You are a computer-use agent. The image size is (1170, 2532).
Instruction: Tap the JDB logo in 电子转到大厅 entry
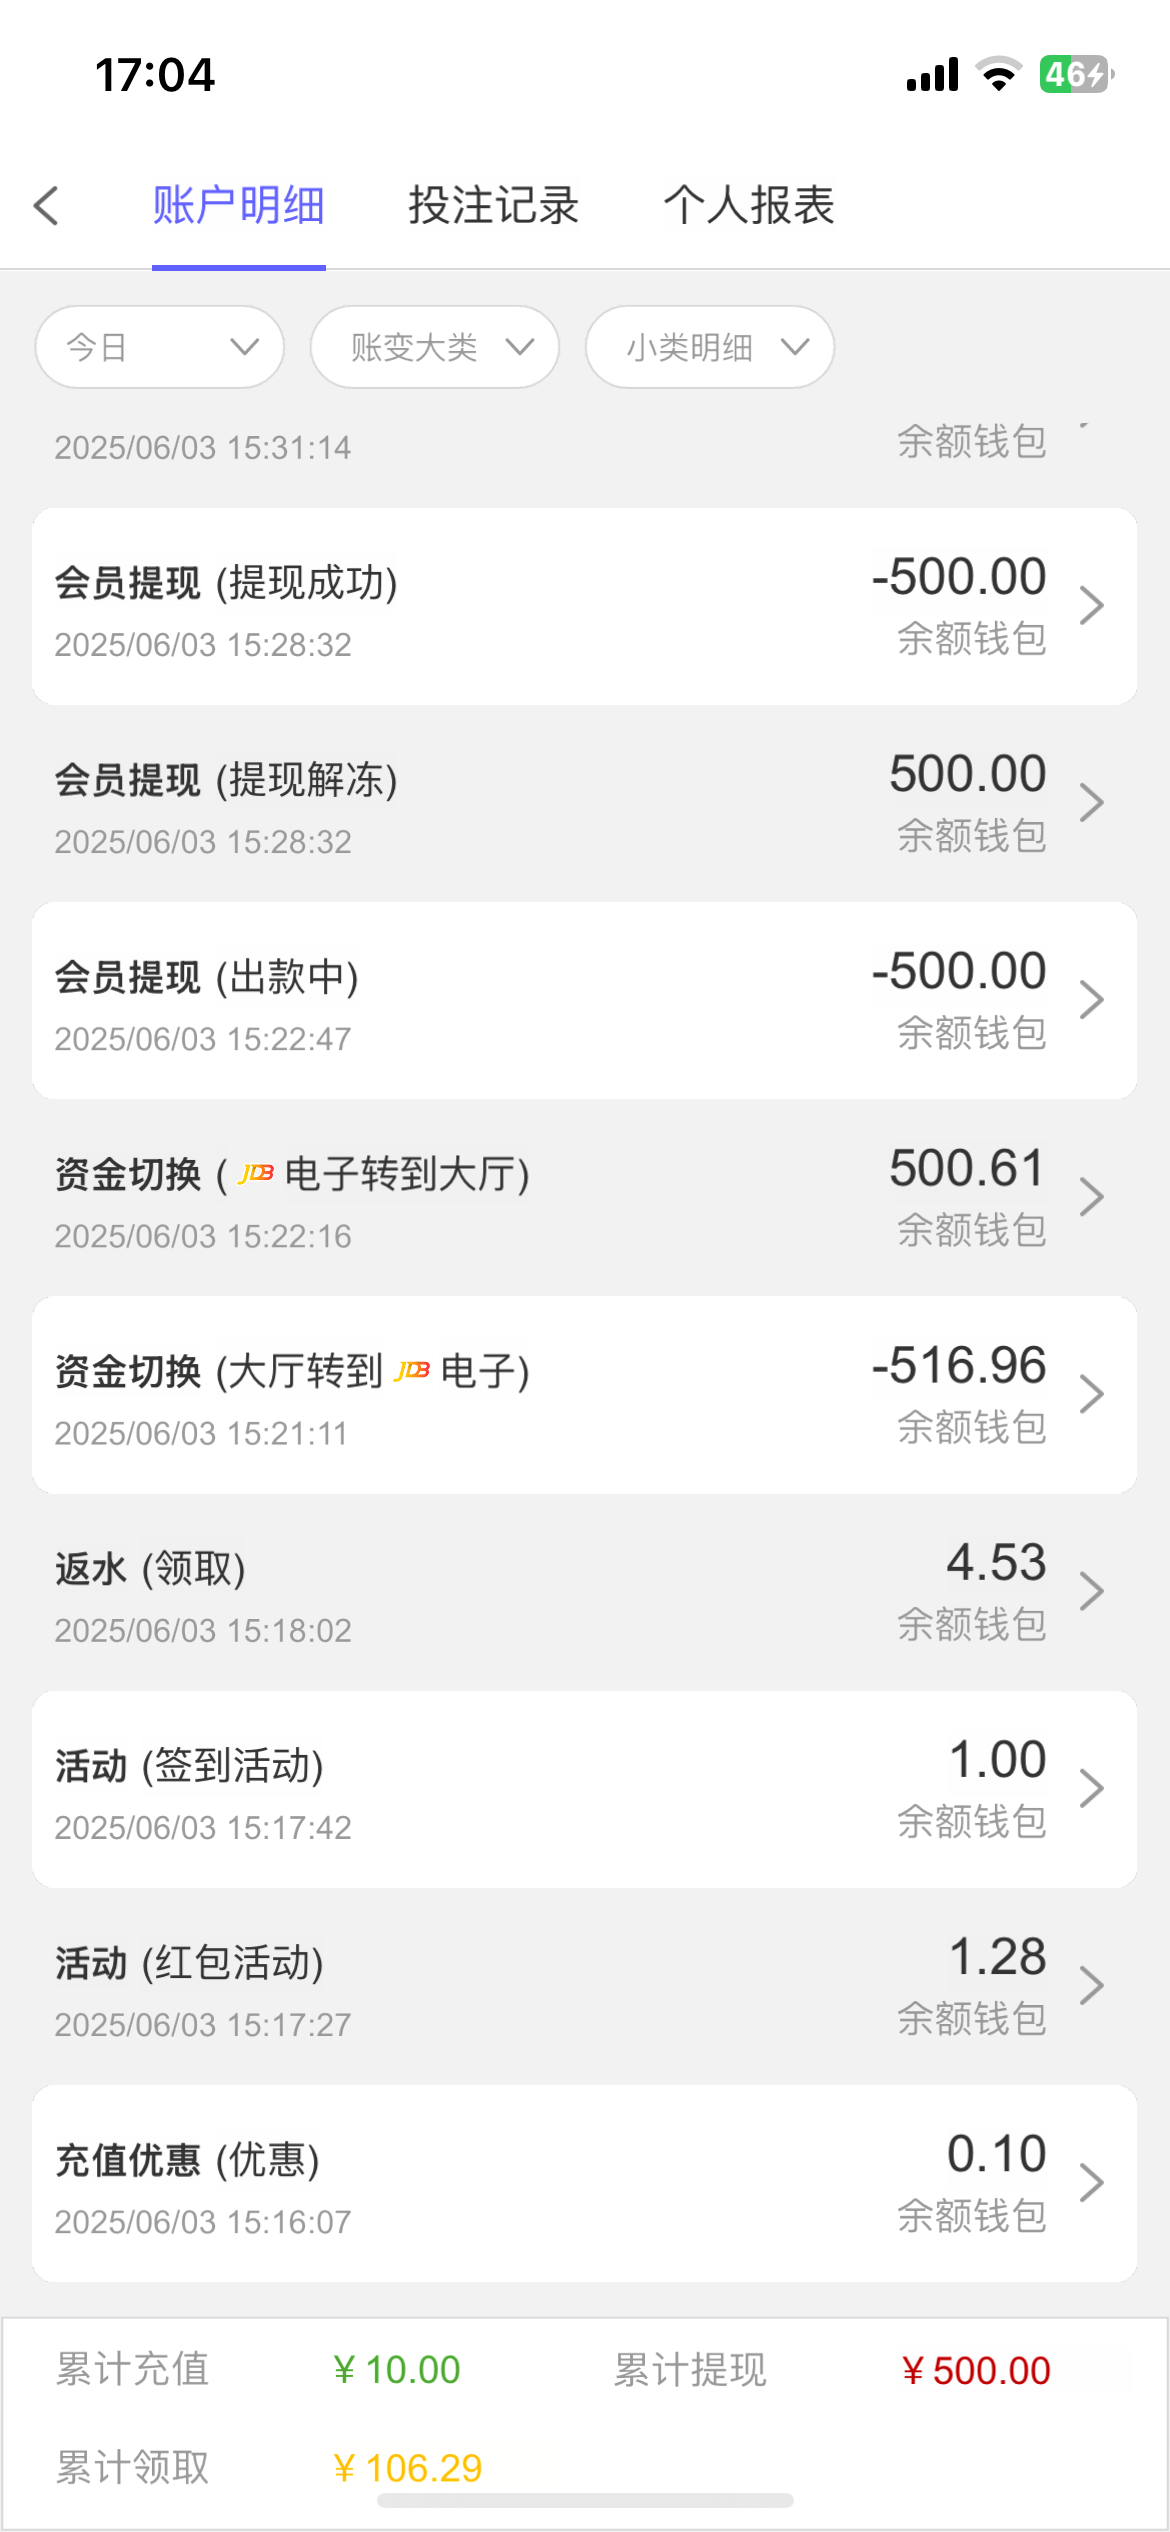pyautogui.click(x=256, y=1173)
